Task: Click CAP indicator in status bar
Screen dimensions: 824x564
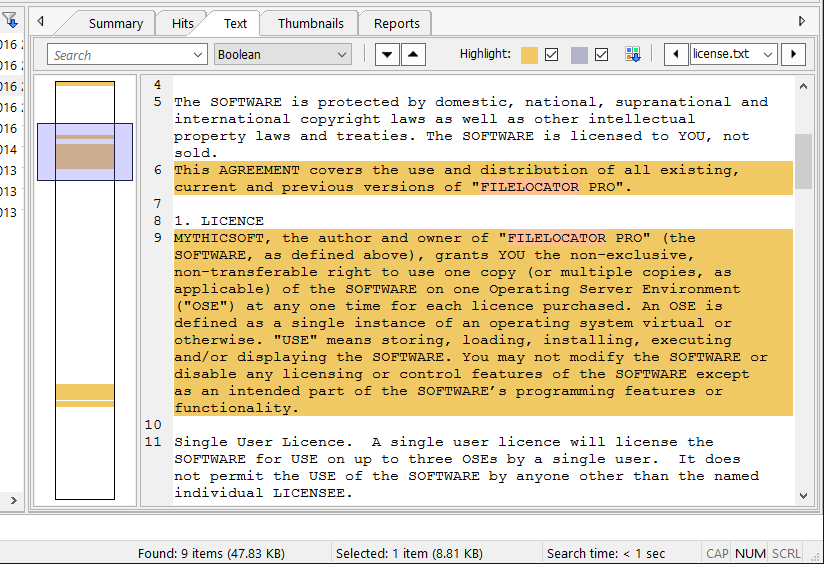Action: click(x=717, y=553)
